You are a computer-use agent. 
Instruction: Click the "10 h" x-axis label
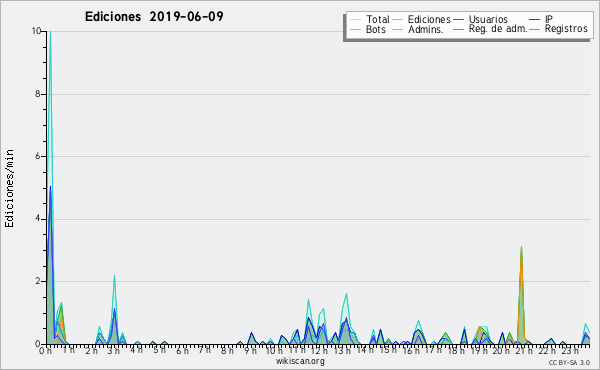coord(274,350)
